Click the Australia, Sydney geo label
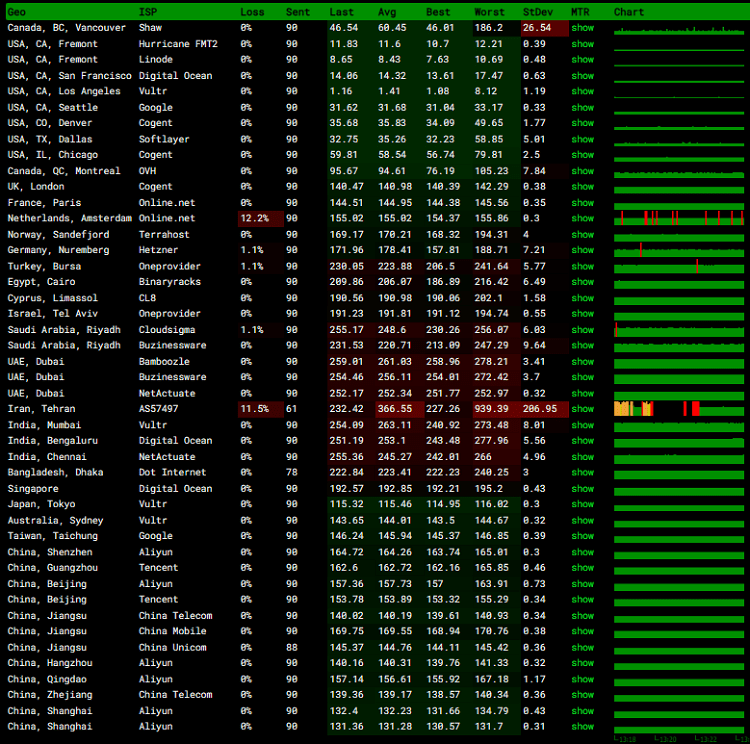750x744 pixels. point(55,520)
